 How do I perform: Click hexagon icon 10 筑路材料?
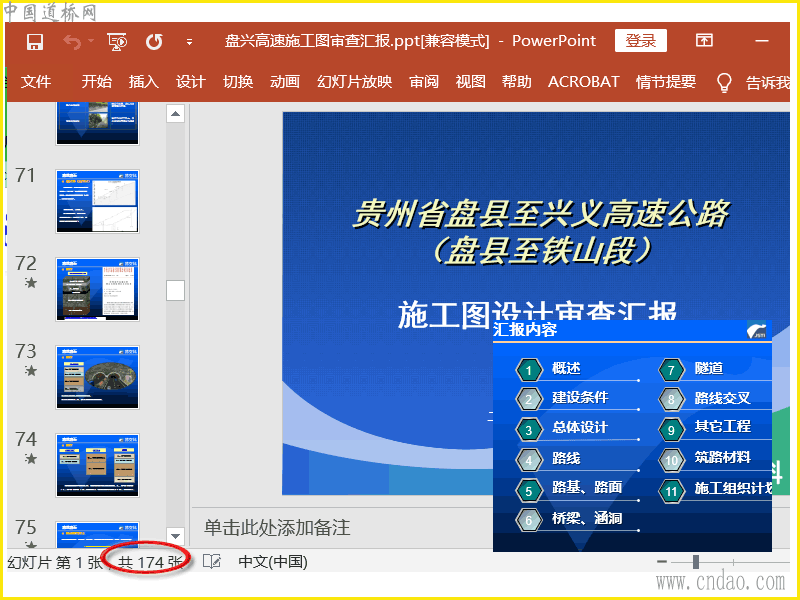click(671, 461)
